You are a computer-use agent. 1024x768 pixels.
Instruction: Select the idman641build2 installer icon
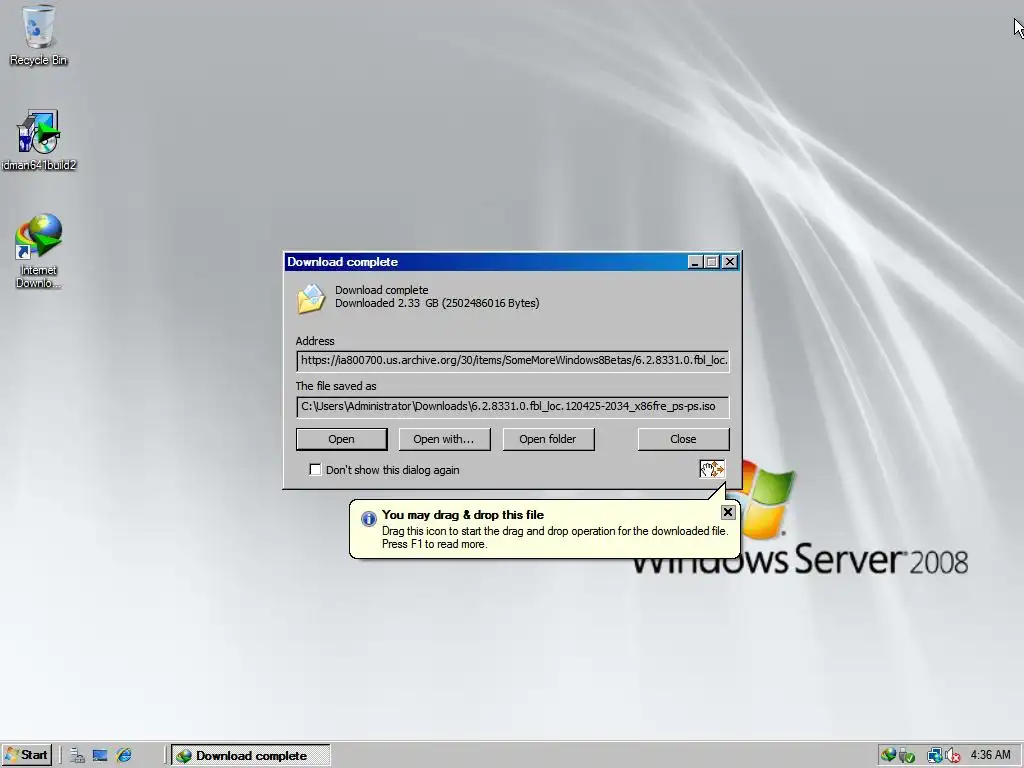(x=39, y=140)
